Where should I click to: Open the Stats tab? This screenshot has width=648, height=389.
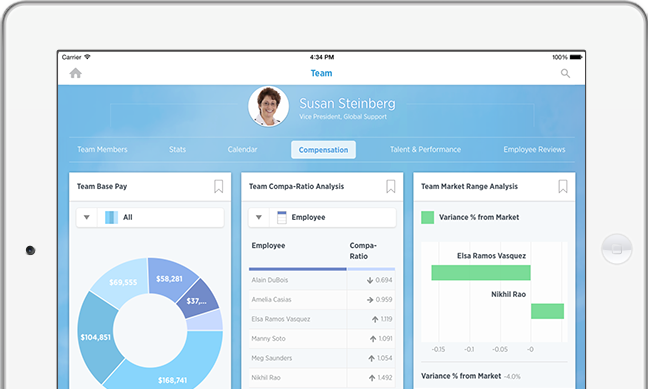[177, 150]
